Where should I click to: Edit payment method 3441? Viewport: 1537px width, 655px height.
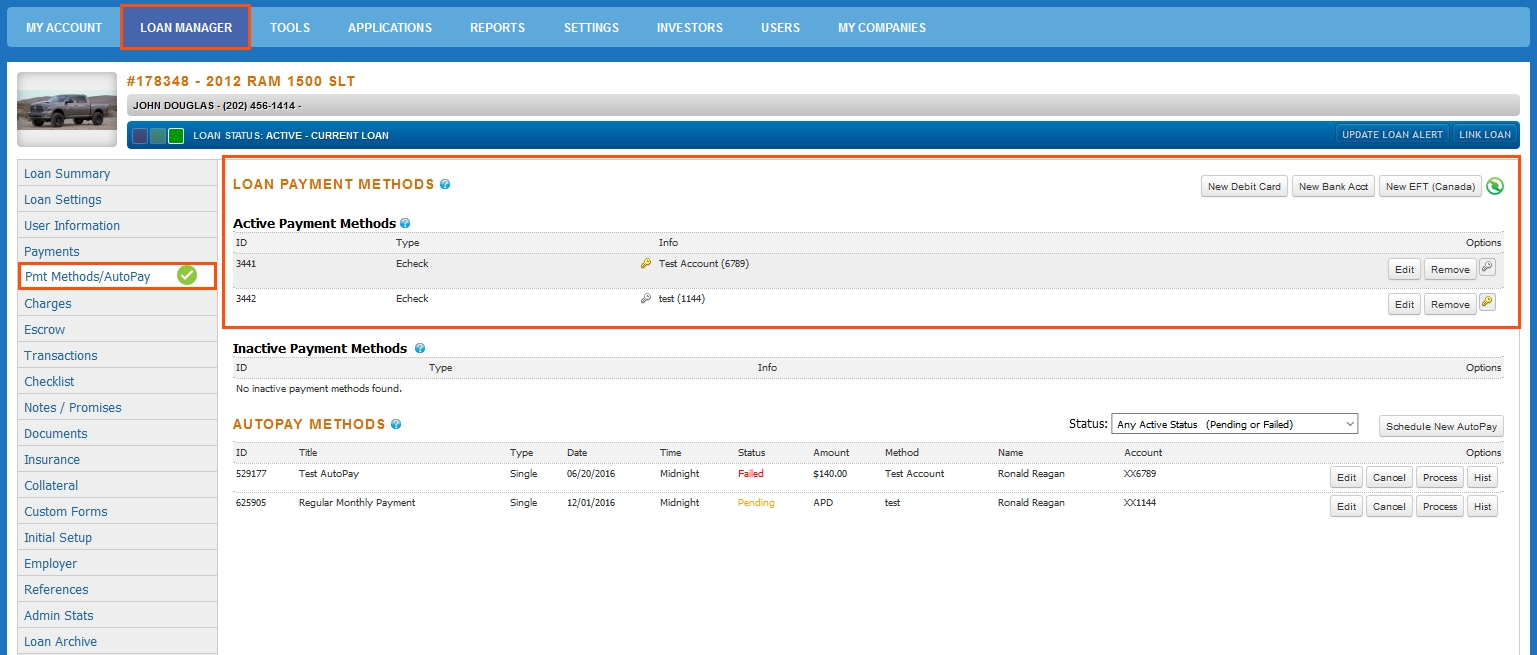(1405, 269)
